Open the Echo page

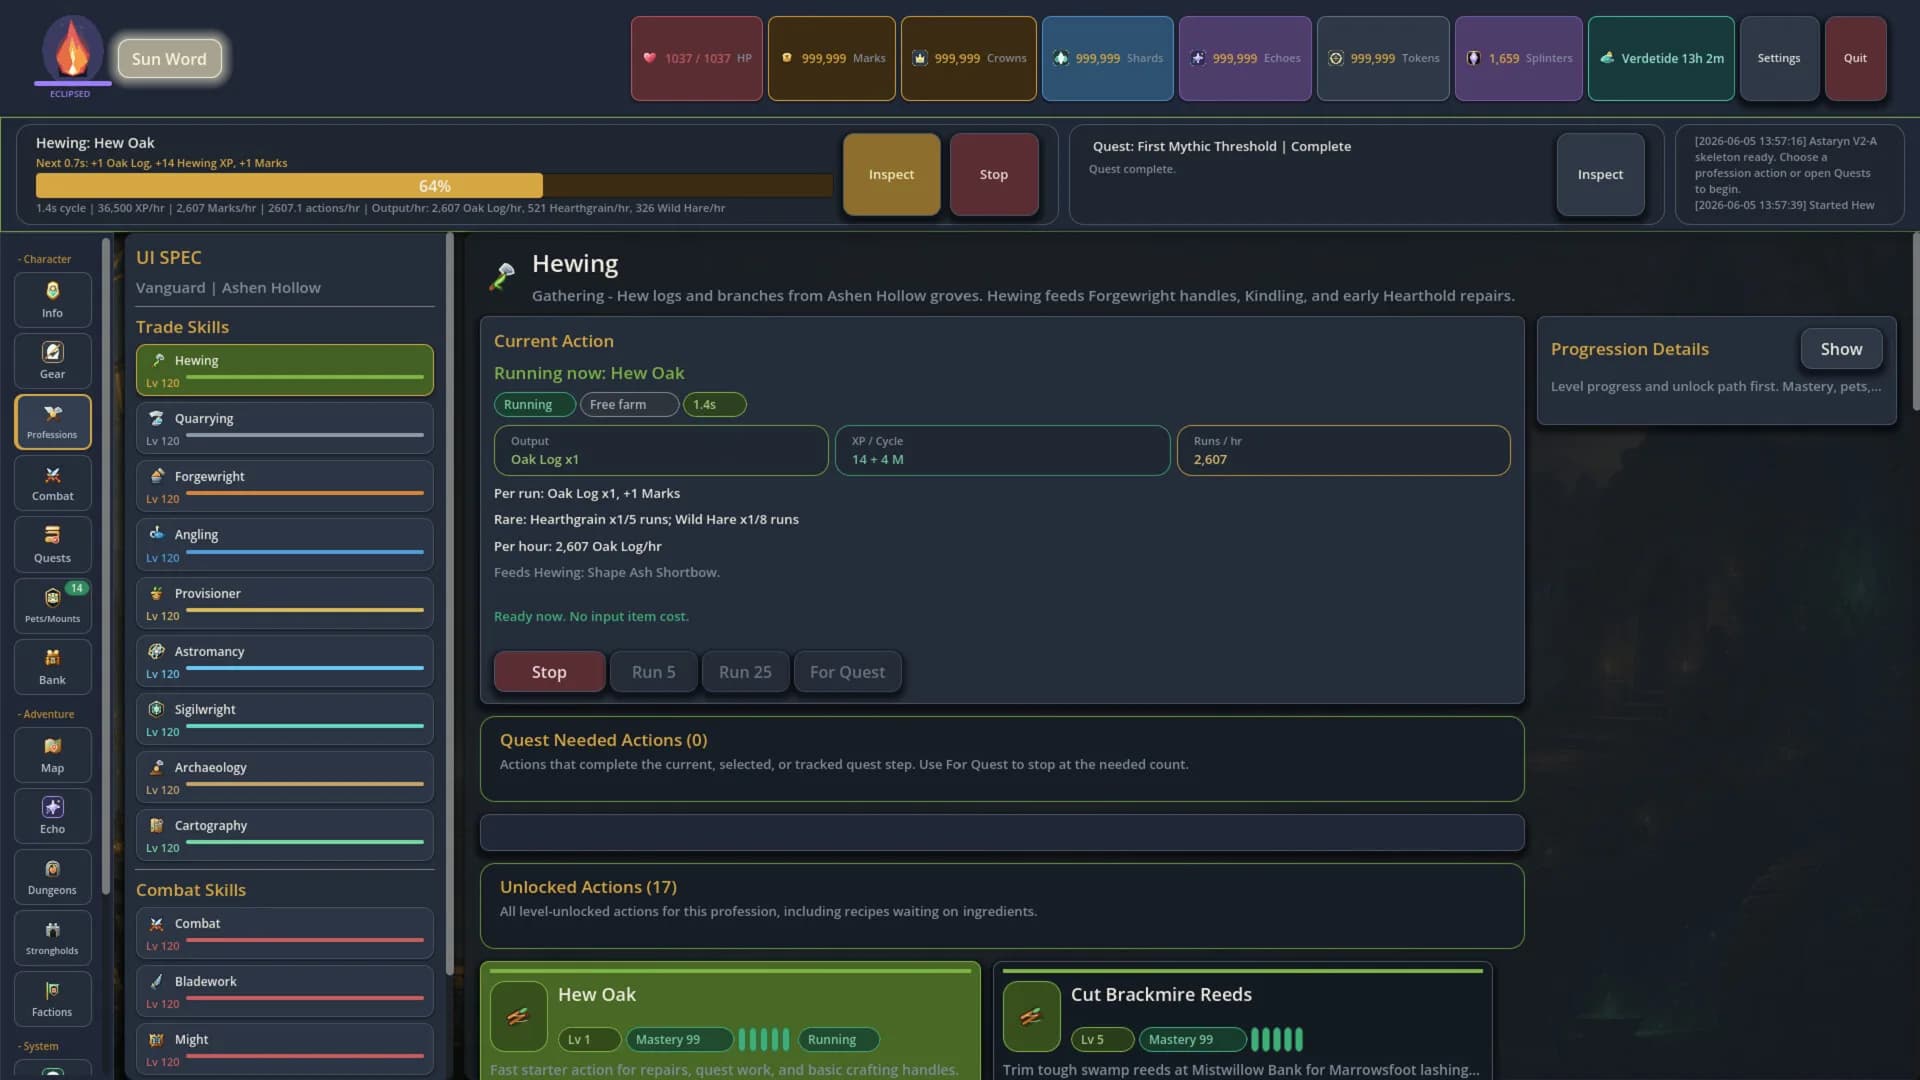(x=52, y=816)
